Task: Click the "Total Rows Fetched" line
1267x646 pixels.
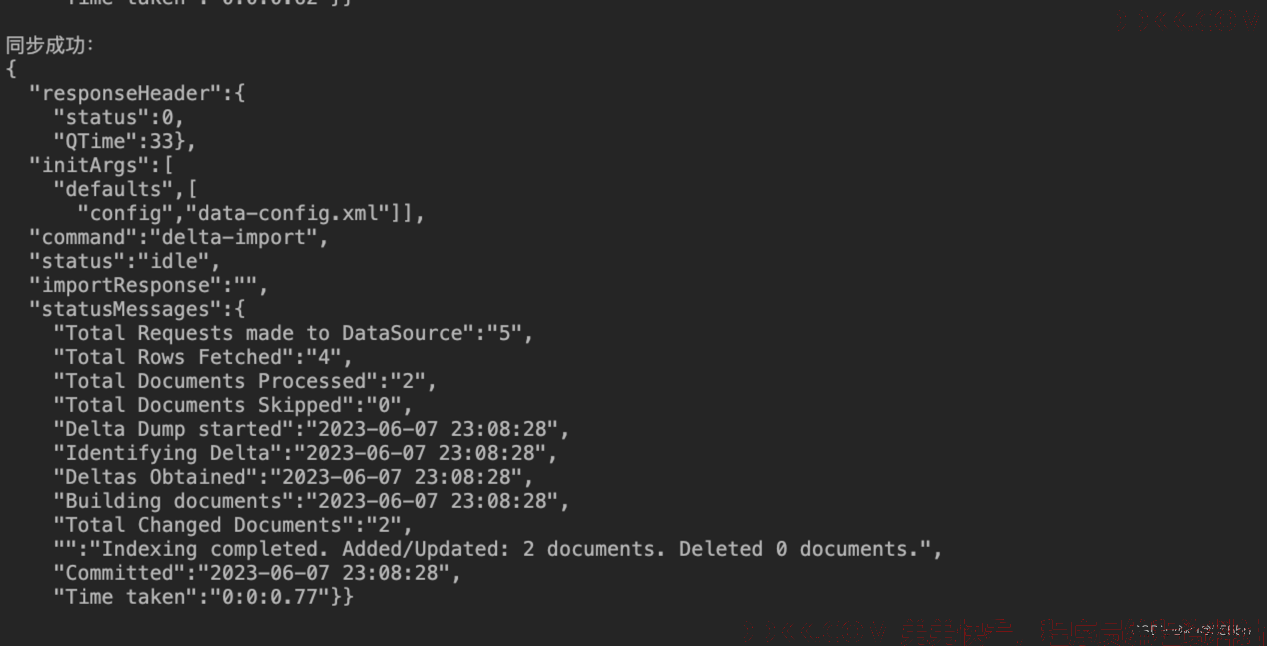Action: 203,357
